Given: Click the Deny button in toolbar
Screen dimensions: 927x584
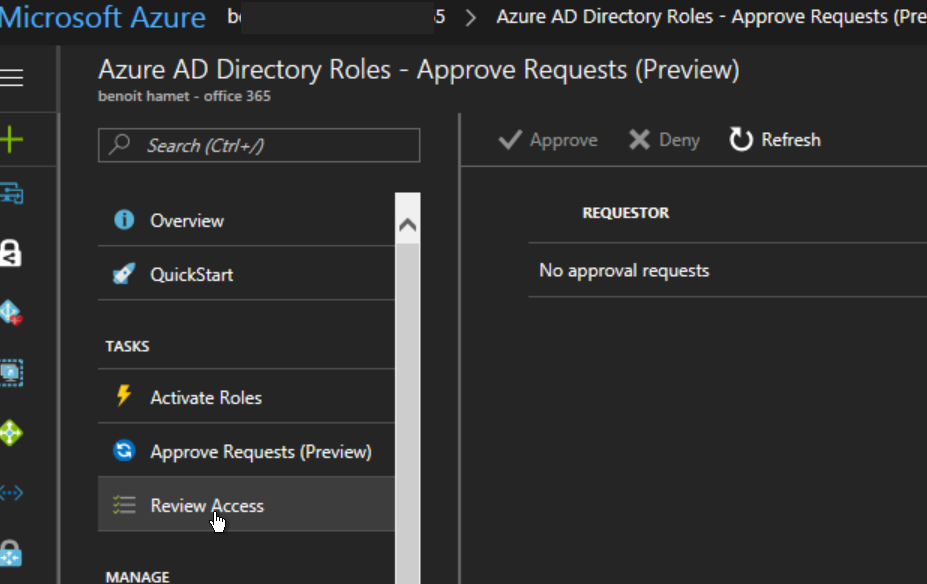Looking at the screenshot, I should click(x=664, y=140).
